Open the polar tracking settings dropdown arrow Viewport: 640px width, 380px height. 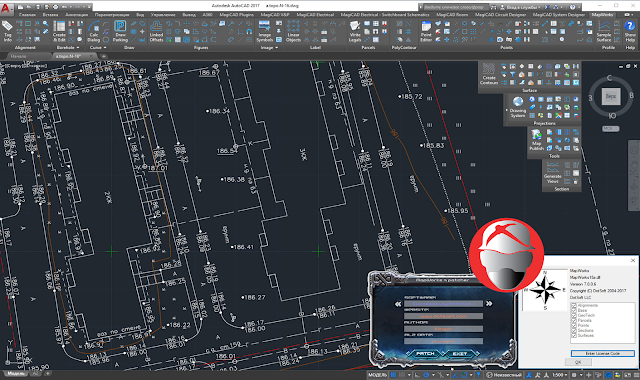click(433, 375)
